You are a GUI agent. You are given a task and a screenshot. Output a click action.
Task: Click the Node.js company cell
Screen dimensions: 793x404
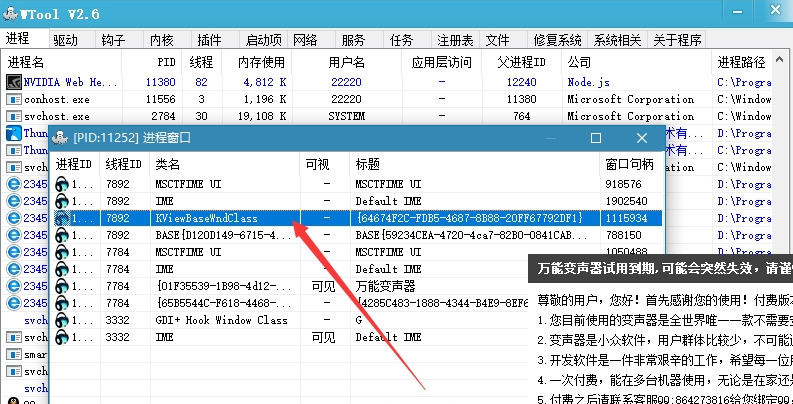click(588, 82)
